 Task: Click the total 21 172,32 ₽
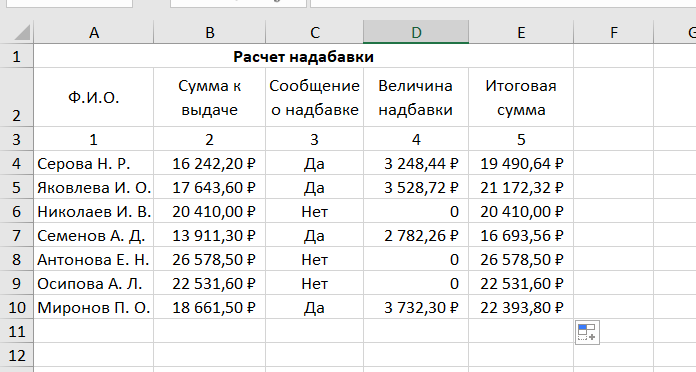coord(521,187)
